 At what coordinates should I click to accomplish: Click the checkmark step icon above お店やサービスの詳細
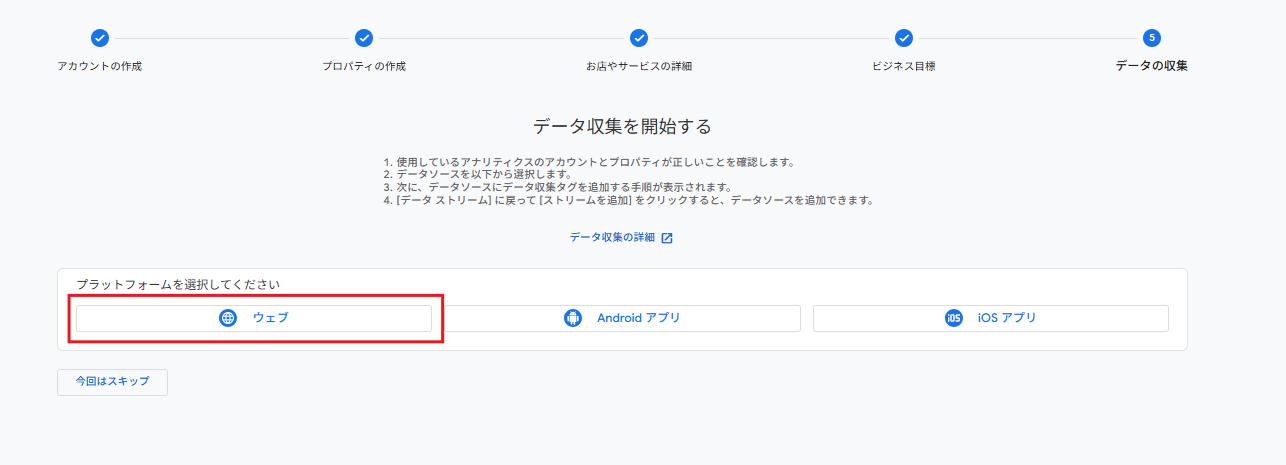pyautogui.click(x=639, y=38)
